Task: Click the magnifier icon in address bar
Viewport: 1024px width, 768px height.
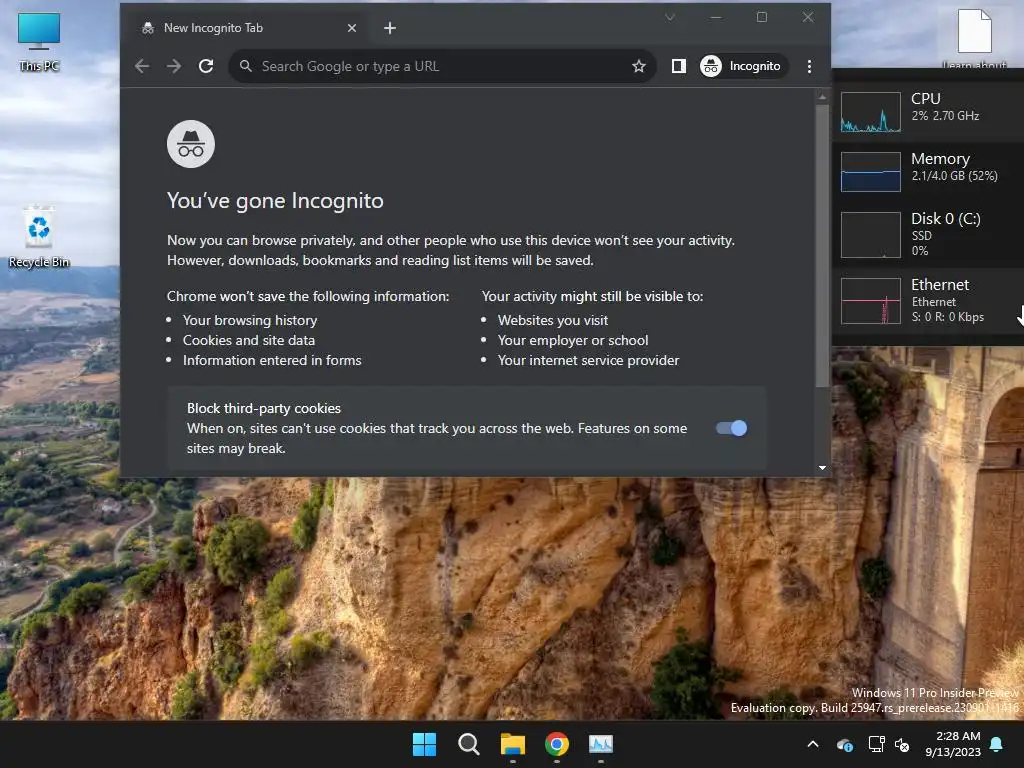Action: 246,66
